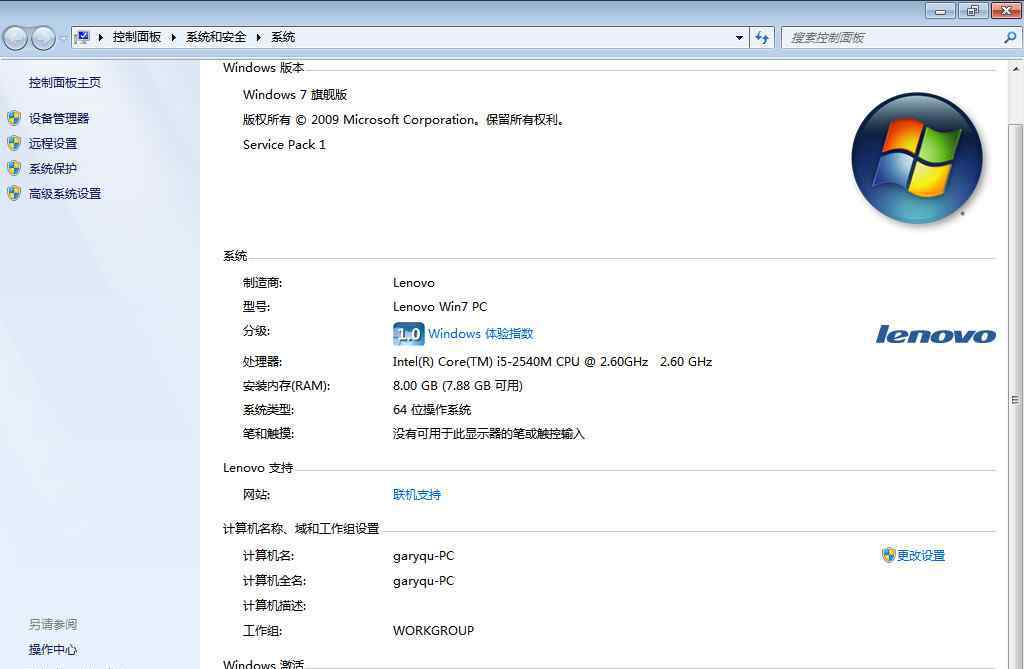Minimize the window
This screenshot has height=669, width=1024.
pos(940,10)
